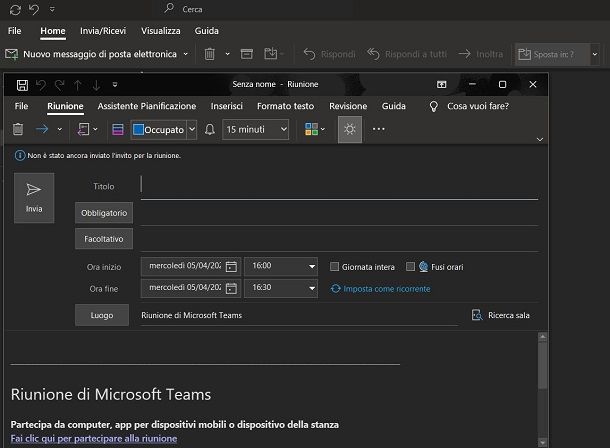
Task: Switch to the Formato testo tab
Action: point(285,106)
